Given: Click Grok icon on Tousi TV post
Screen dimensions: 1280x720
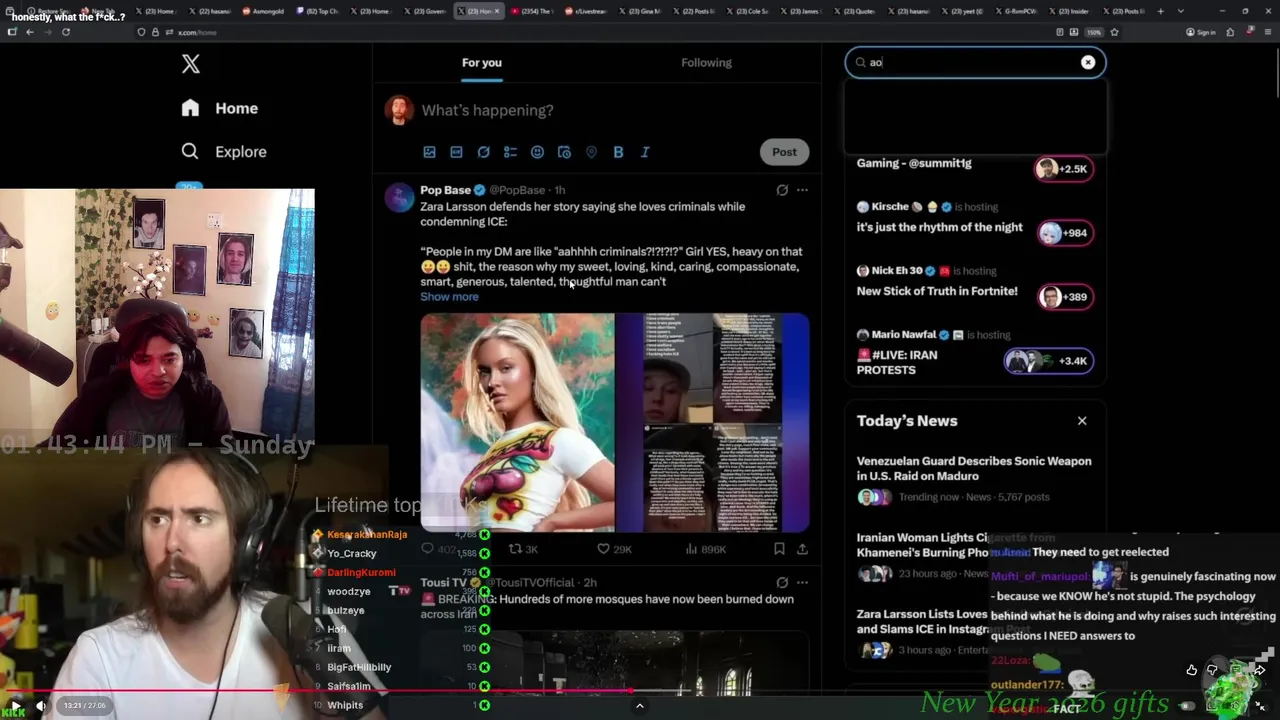Looking at the screenshot, I should click(782, 582).
